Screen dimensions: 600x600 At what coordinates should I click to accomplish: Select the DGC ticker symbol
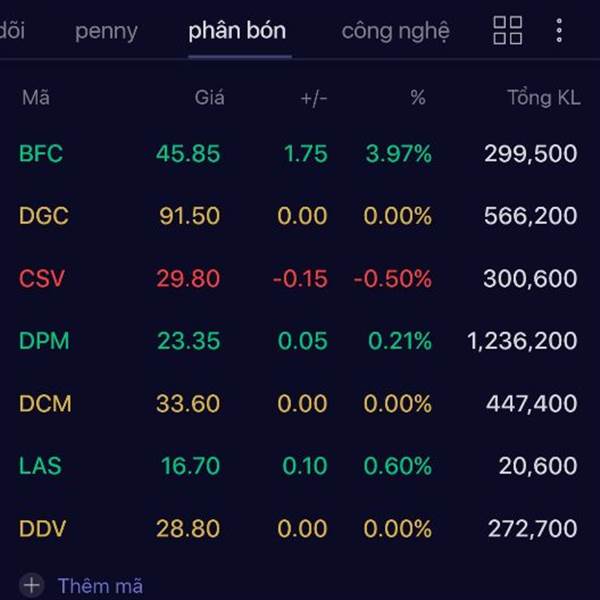coord(43,216)
